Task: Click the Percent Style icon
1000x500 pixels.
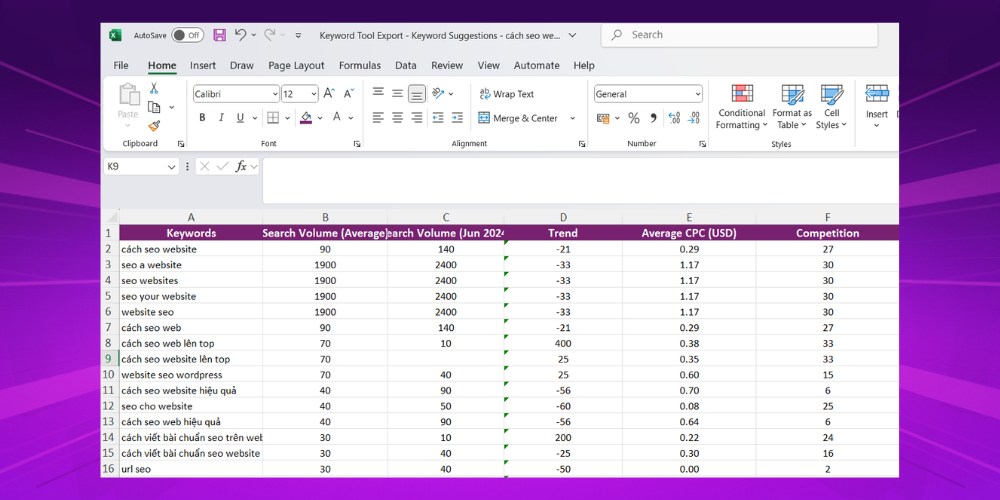Action: (x=633, y=118)
